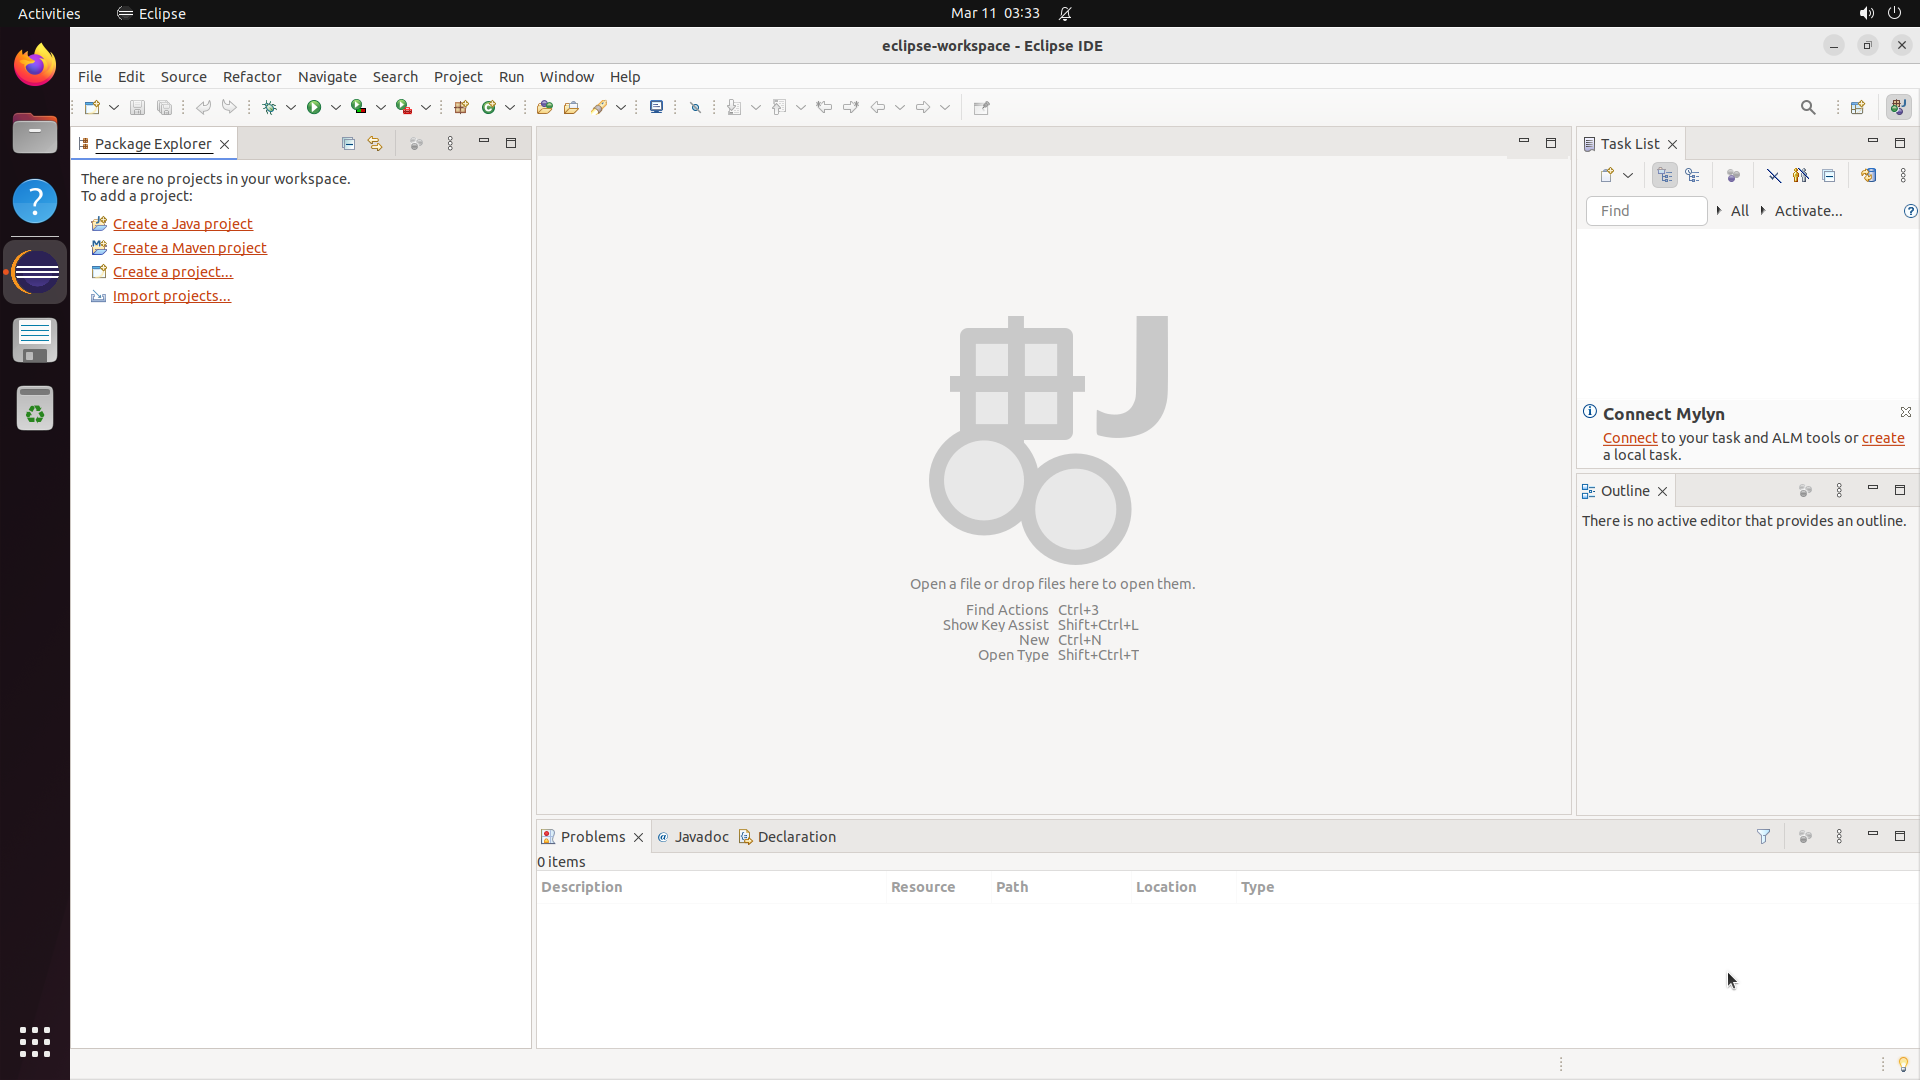1920x1080 pixels.
Task: Click the Create a Maven project link
Action: click(x=189, y=248)
